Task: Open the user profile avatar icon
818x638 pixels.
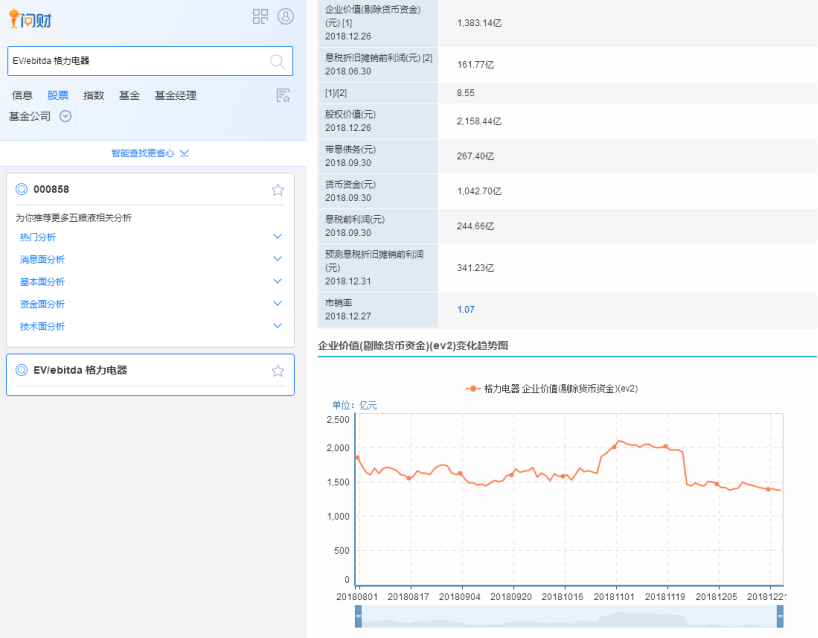Action: (285, 16)
